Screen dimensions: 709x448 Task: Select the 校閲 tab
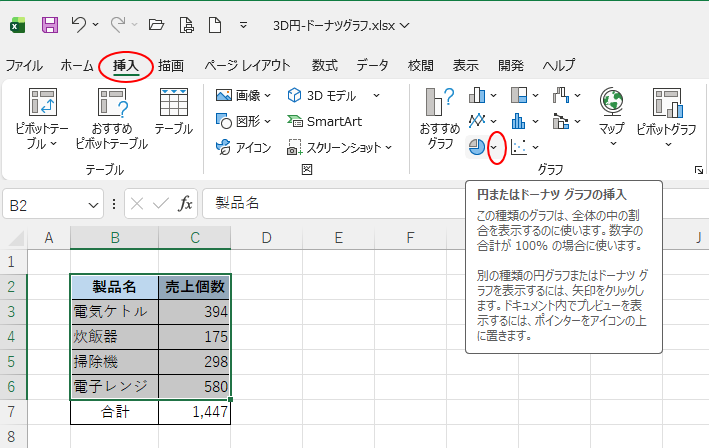421,66
